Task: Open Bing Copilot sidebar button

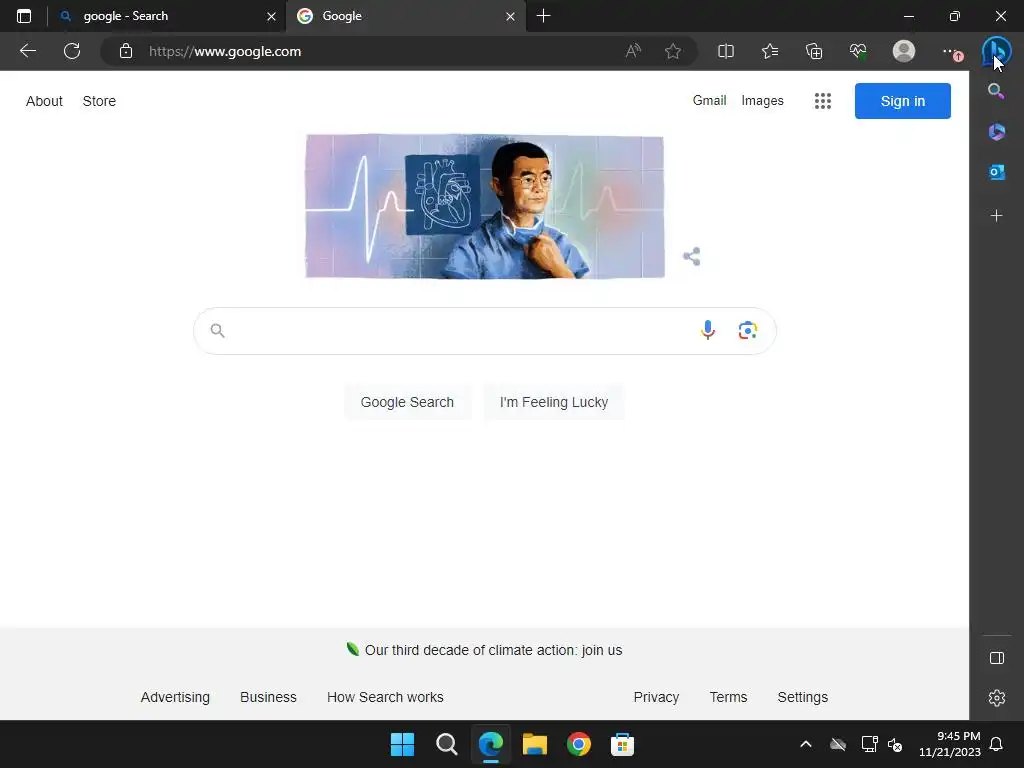Action: point(996,51)
